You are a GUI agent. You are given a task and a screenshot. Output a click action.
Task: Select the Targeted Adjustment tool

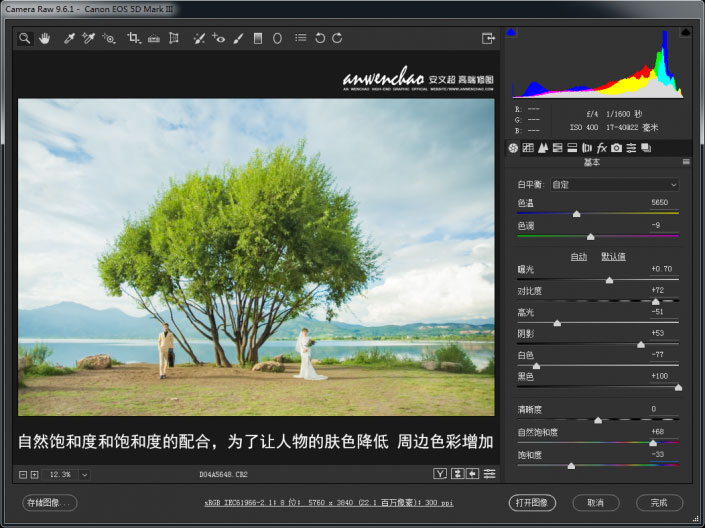[109, 39]
